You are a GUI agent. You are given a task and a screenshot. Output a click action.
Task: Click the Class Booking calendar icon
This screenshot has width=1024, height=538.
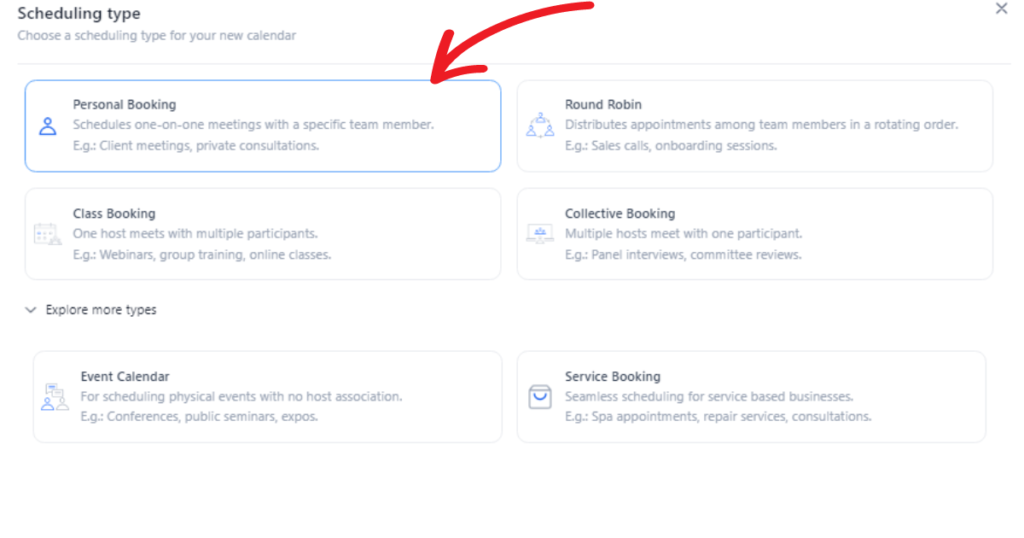click(48, 234)
